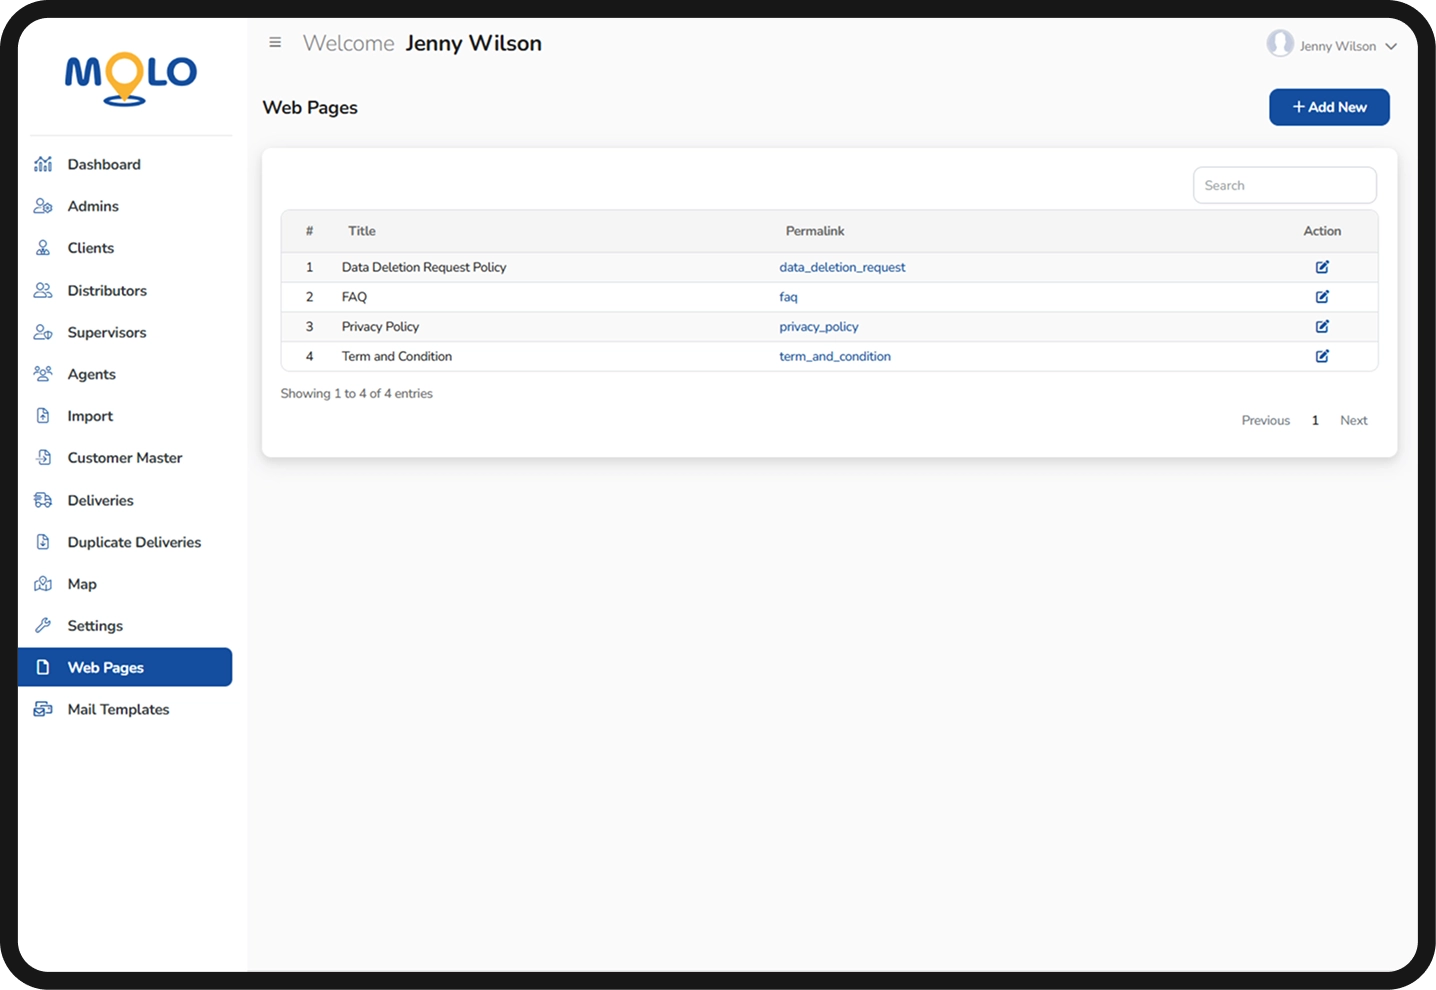
Task: Edit the Privacy Policy page entry
Action: tap(1322, 326)
